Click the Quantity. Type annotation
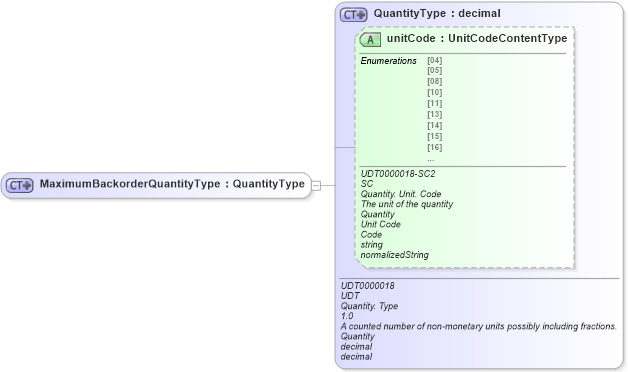The width and height of the screenshot is (628, 372). pyautogui.click(x=369, y=306)
